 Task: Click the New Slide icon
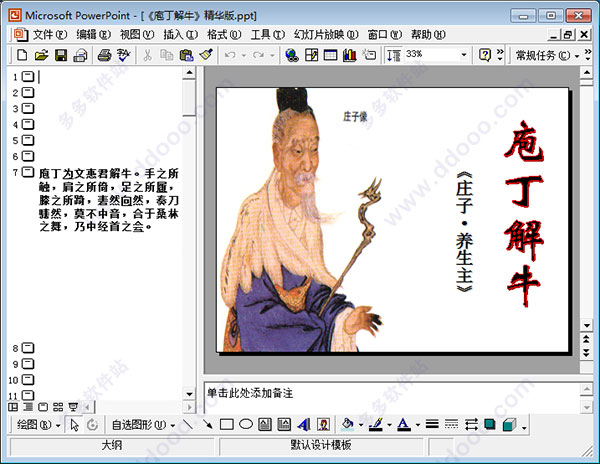tap(369, 55)
